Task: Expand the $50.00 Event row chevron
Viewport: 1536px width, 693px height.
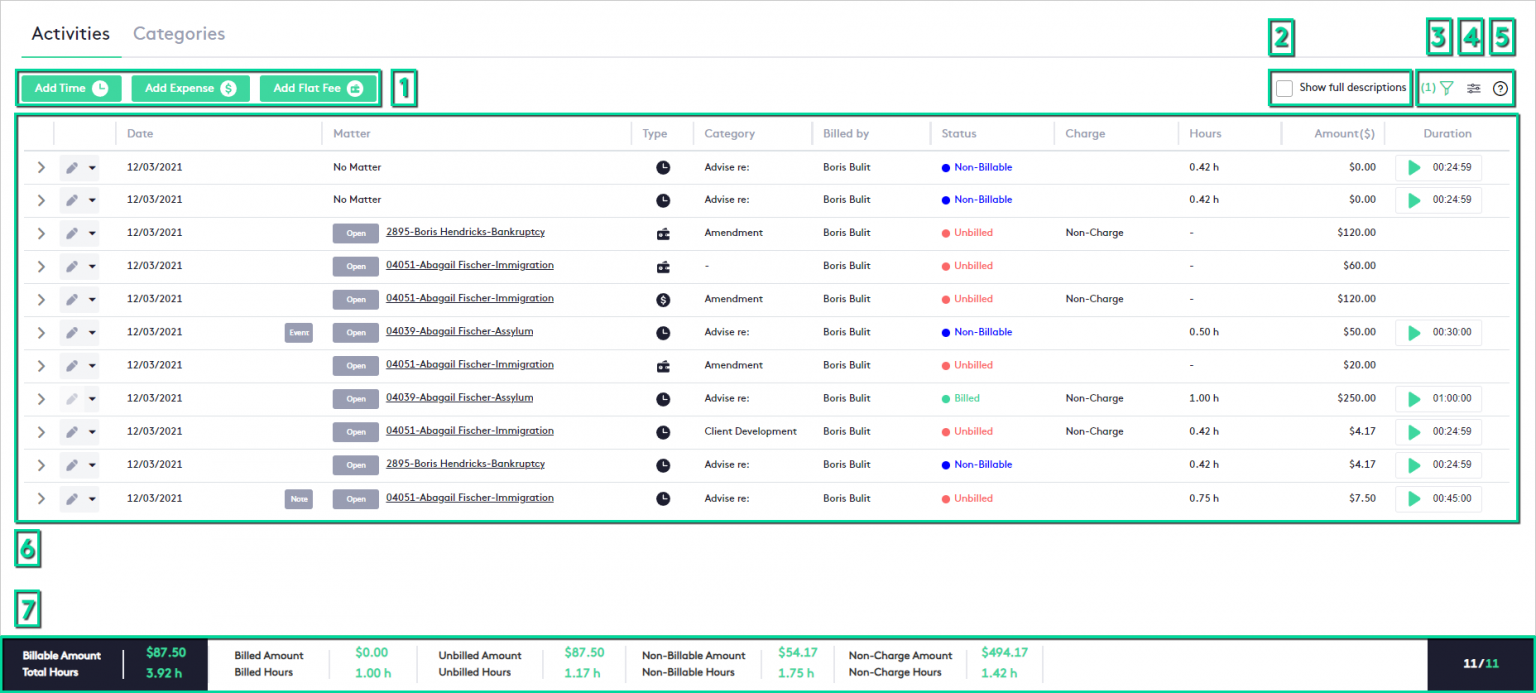Action: click(41, 332)
